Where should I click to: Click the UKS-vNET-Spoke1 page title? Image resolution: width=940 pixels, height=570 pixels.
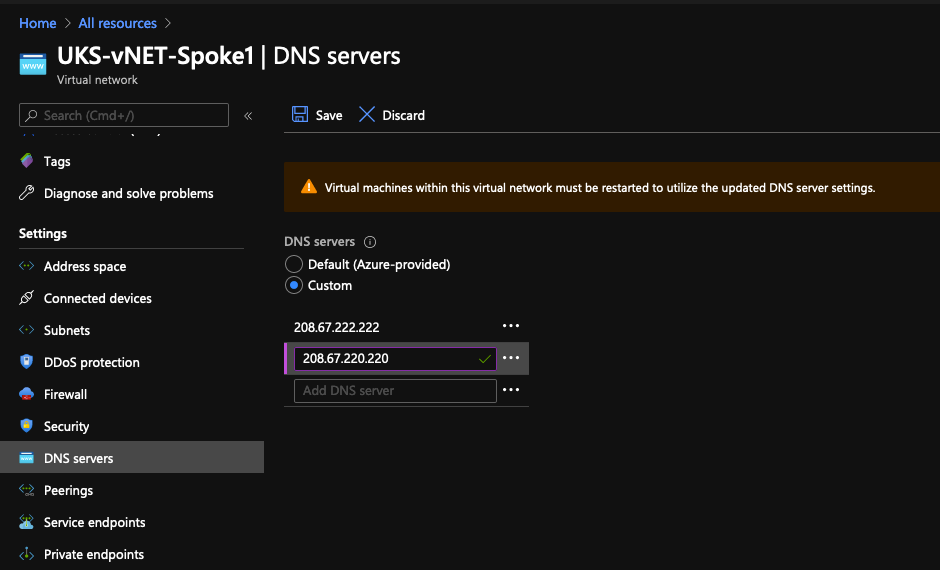[155, 56]
